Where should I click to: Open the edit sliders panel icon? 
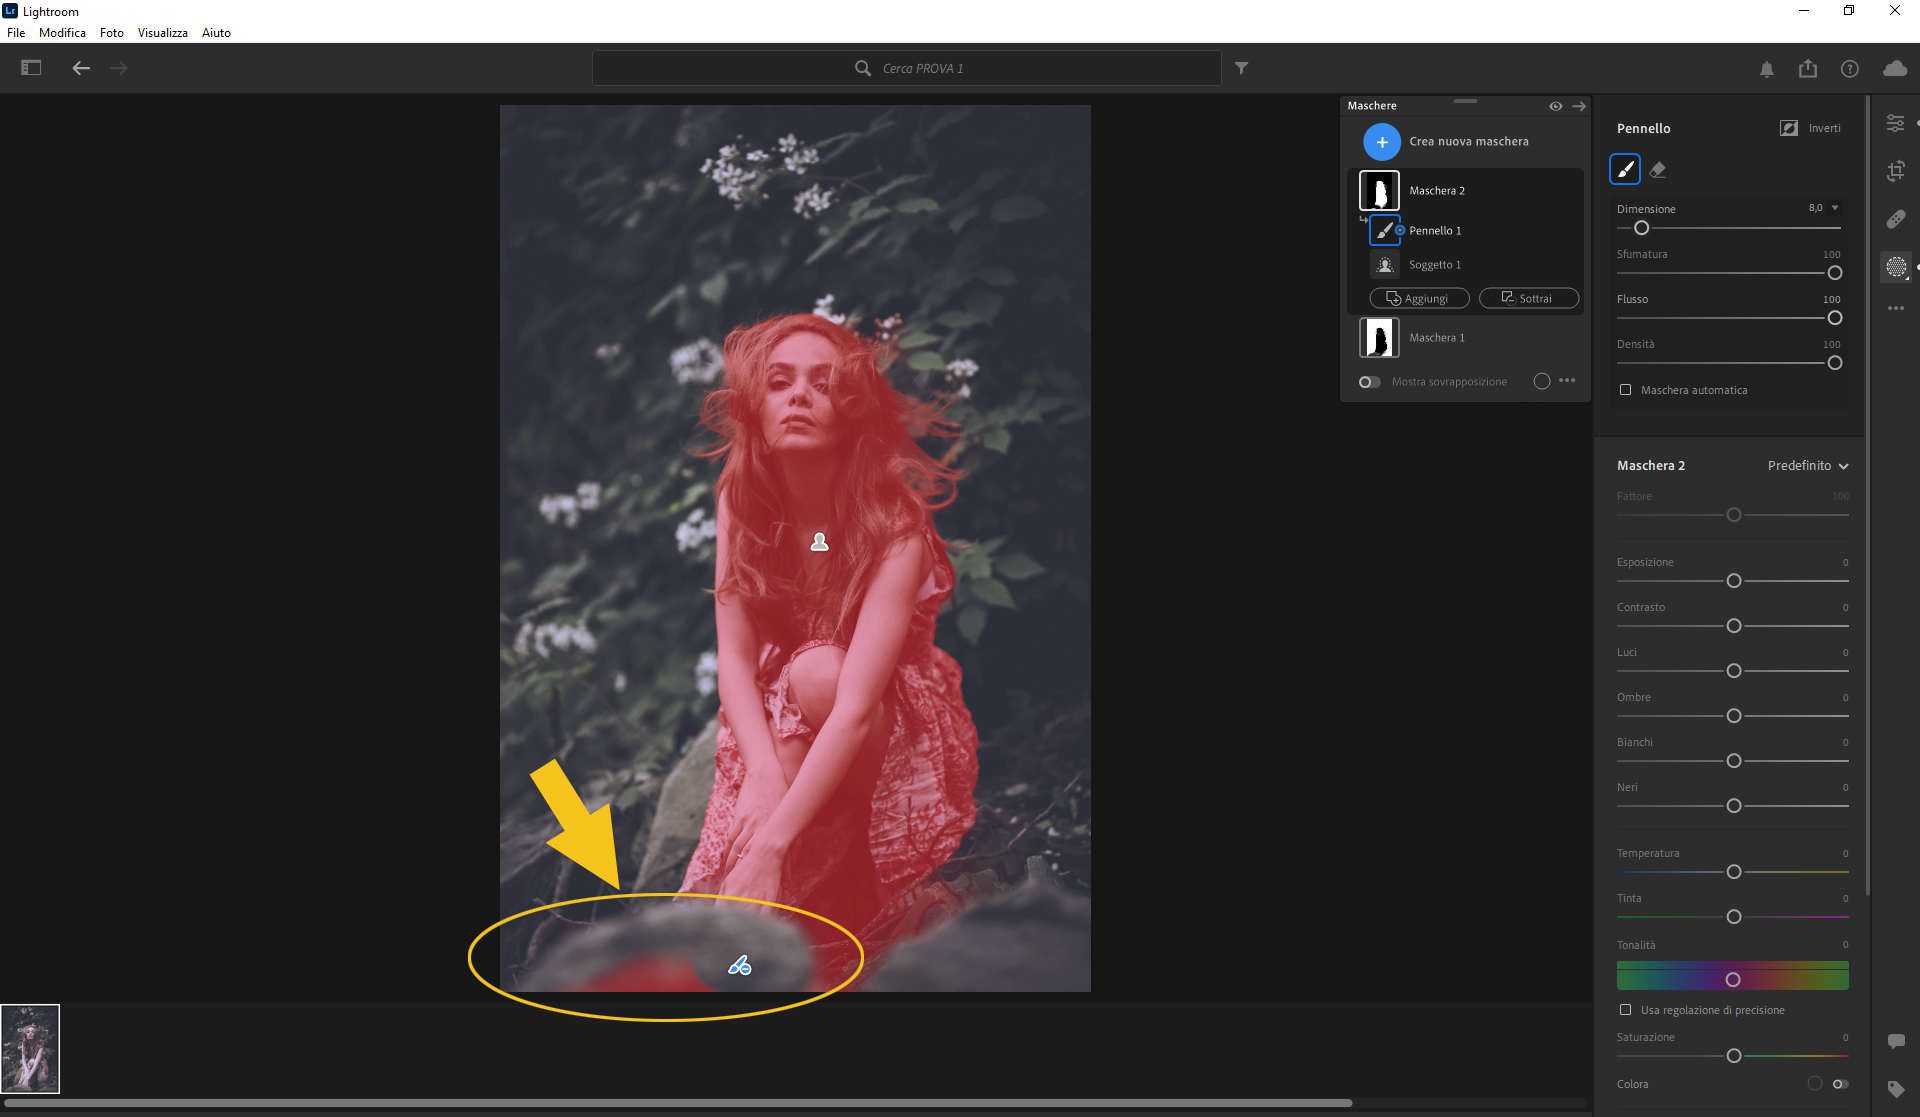(x=1895, y=123)
